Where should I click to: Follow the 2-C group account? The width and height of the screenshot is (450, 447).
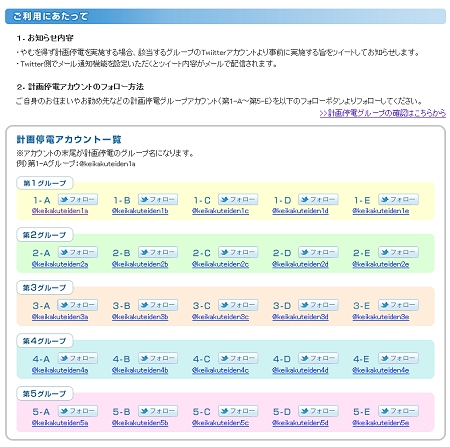click(x=238, y=252)
